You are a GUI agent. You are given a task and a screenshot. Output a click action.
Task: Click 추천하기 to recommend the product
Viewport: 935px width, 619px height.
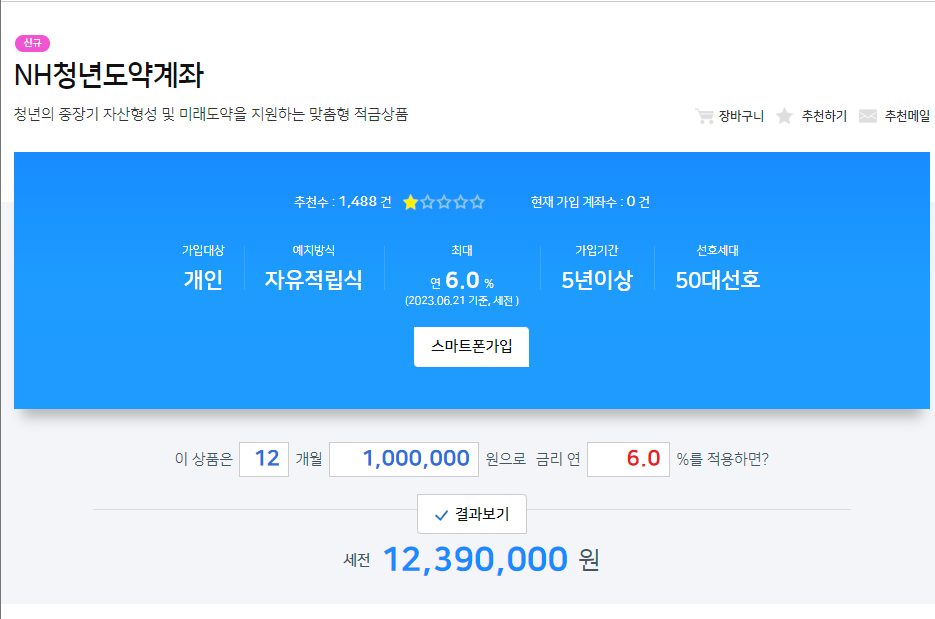[x=823, y=115]
